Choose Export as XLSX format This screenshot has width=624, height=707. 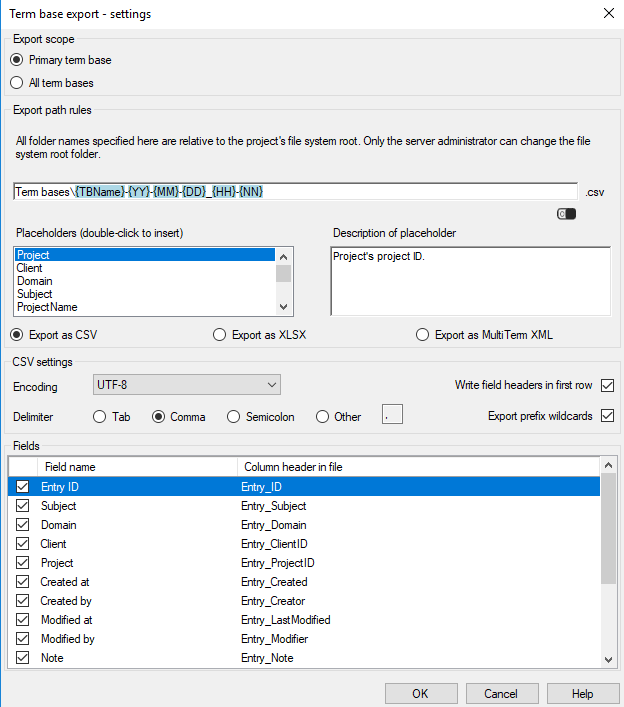coord(220,335)
